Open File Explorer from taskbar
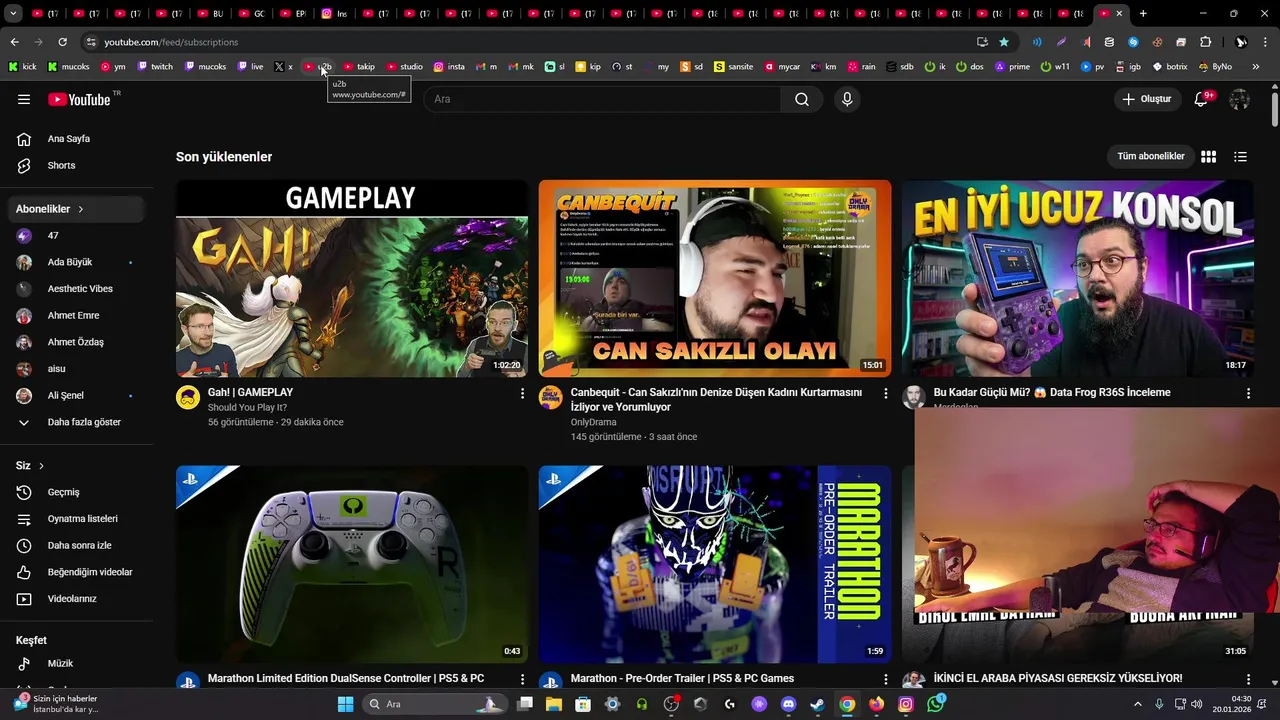The image size is (1280, 720). coord(554,704)
